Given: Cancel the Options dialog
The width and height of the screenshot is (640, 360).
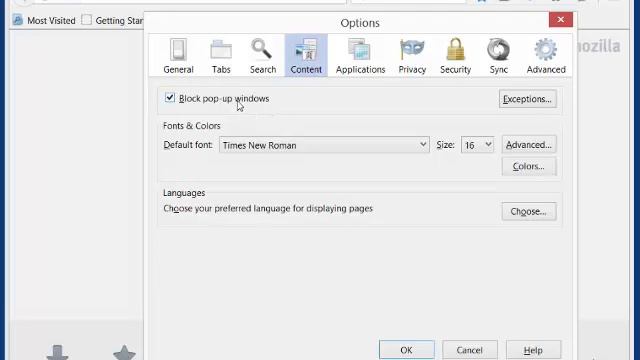Looking at the screenshot, I should coord(469,350).
